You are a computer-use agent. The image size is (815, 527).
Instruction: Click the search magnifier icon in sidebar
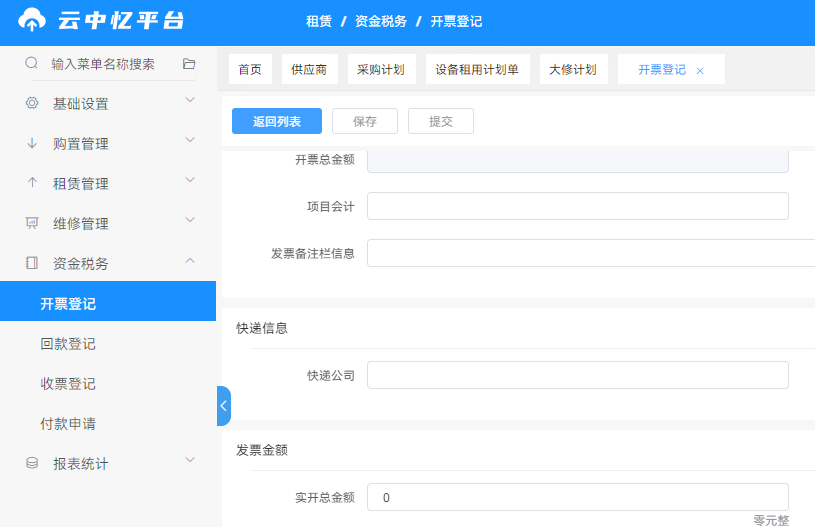[31, 63]
